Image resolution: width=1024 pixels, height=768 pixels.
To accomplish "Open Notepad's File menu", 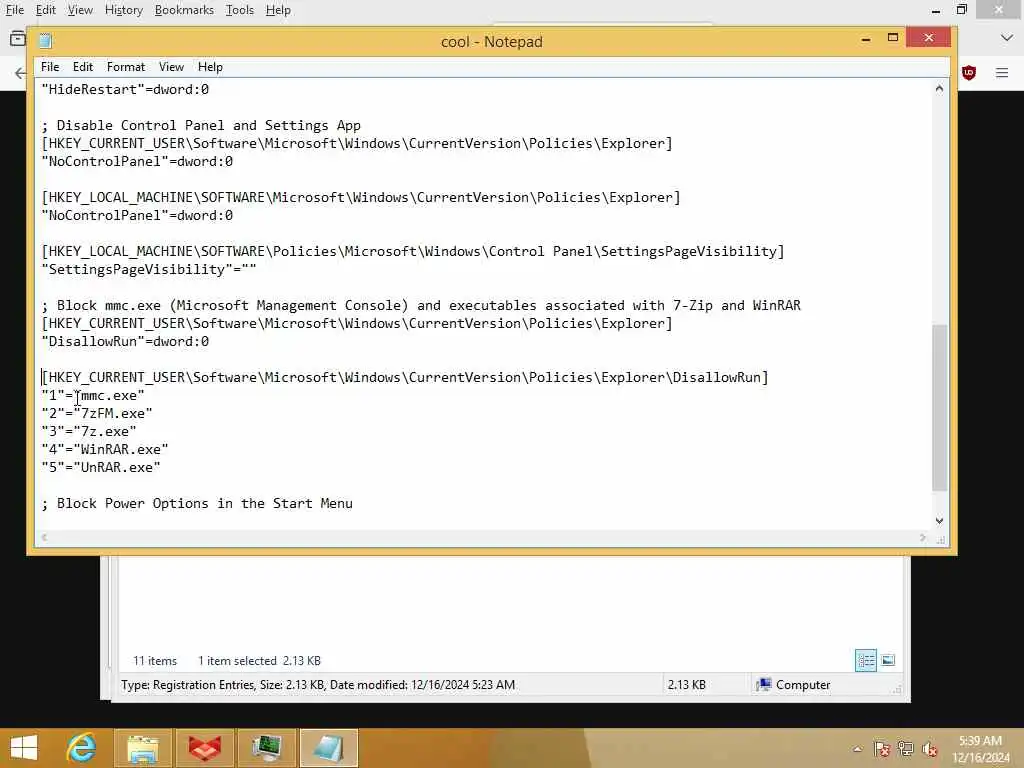I will (x=50, y=67).
